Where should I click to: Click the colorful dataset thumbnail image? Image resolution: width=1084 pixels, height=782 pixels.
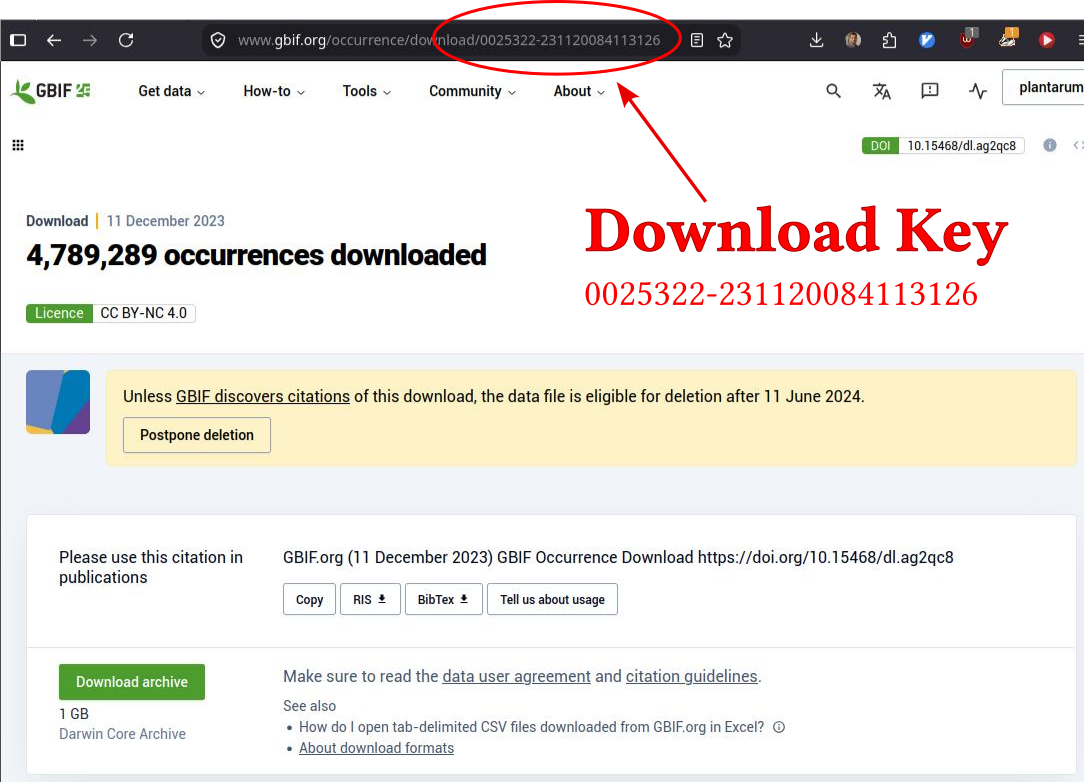(58, 402)
